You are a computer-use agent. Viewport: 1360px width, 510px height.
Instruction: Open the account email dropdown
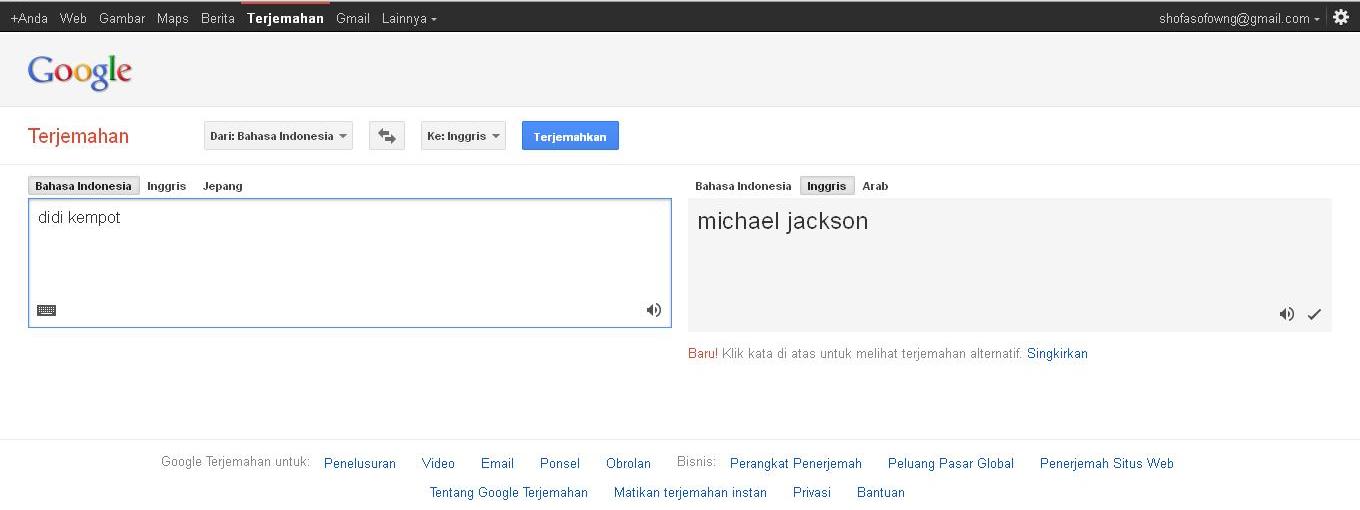pyautogui.click(x=1239, y=18)
